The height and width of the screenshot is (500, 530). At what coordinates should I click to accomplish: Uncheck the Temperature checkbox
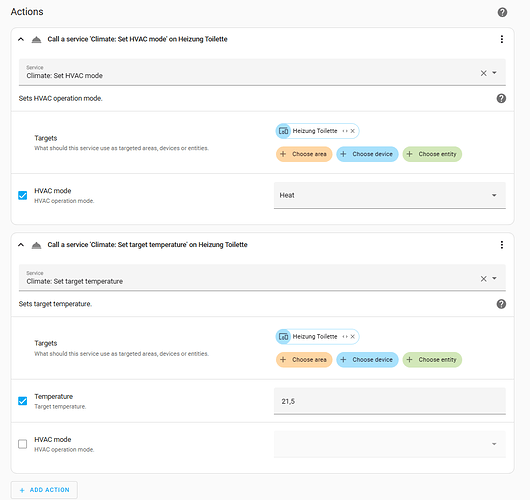tap(23, 401)
